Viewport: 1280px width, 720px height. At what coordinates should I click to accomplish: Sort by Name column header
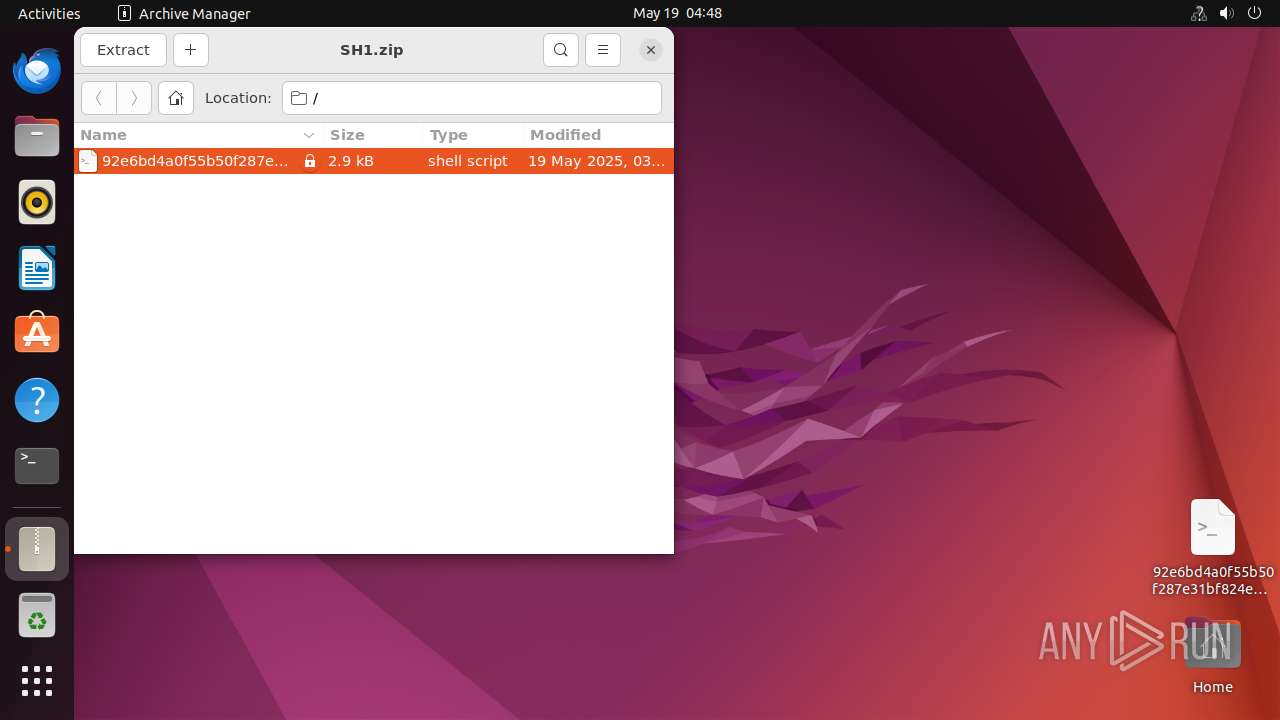(x=197, y=135)
